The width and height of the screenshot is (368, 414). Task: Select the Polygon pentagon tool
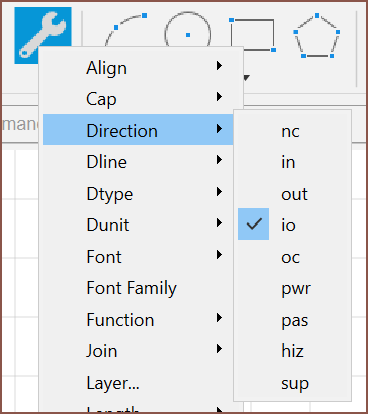pos(317,36)
